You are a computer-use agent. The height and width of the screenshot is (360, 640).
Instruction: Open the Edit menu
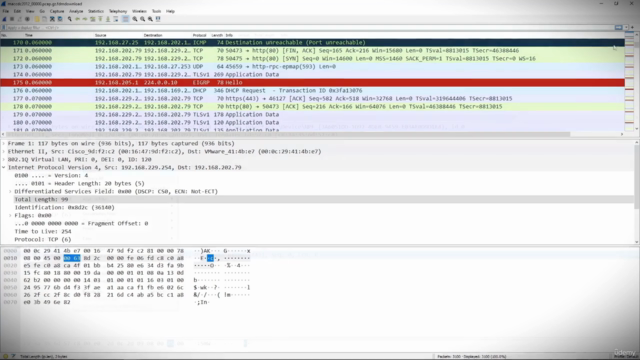(17, 11)
